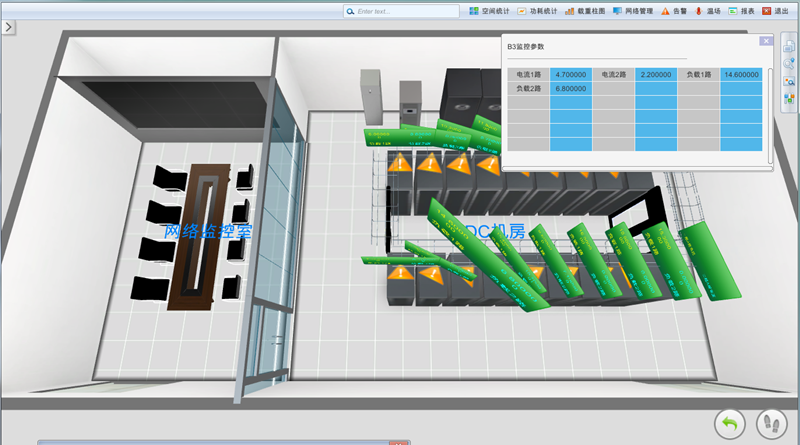
Task: Open 空间统计 space statistics
Action: pyautogui.click(x=489, y=11)
